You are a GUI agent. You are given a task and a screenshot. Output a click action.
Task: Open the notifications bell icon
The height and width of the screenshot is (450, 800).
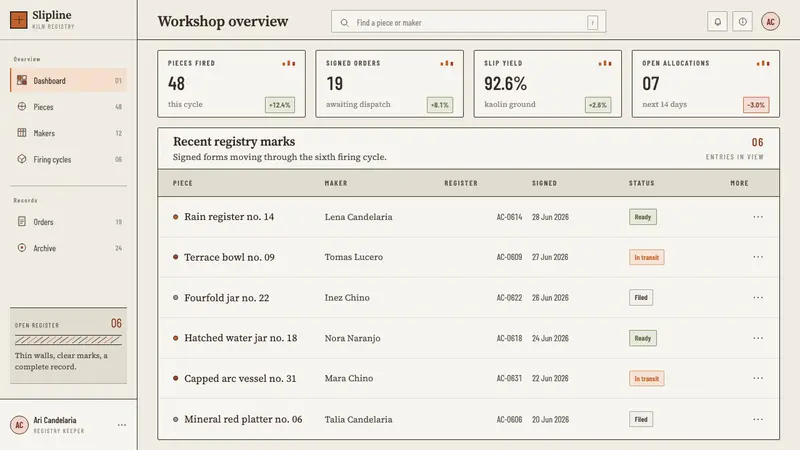[x=717, y=22]
